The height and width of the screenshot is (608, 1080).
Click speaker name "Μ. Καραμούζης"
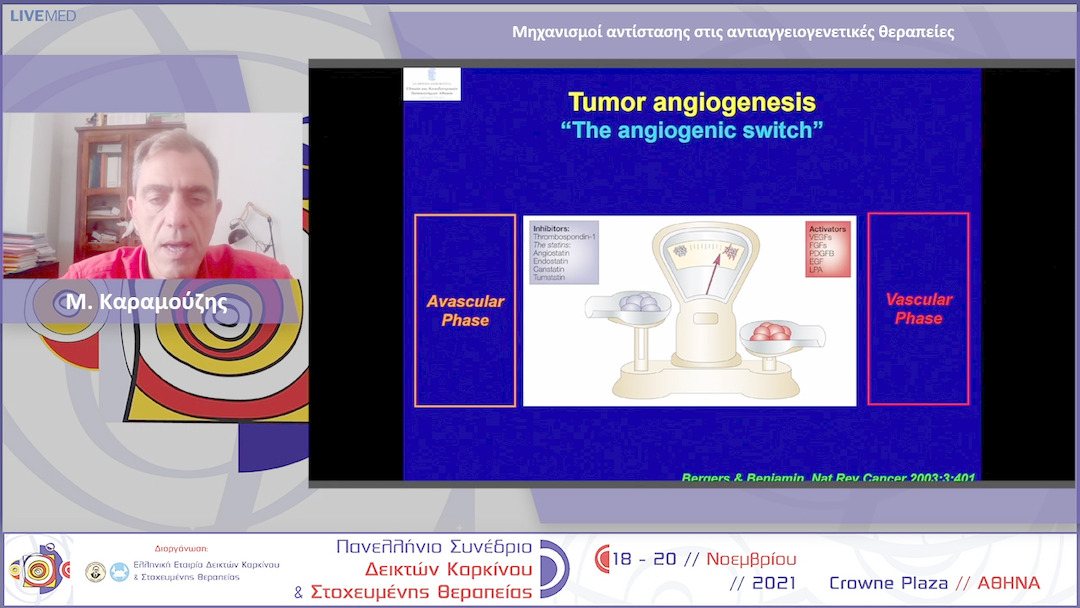coord(146,302)
